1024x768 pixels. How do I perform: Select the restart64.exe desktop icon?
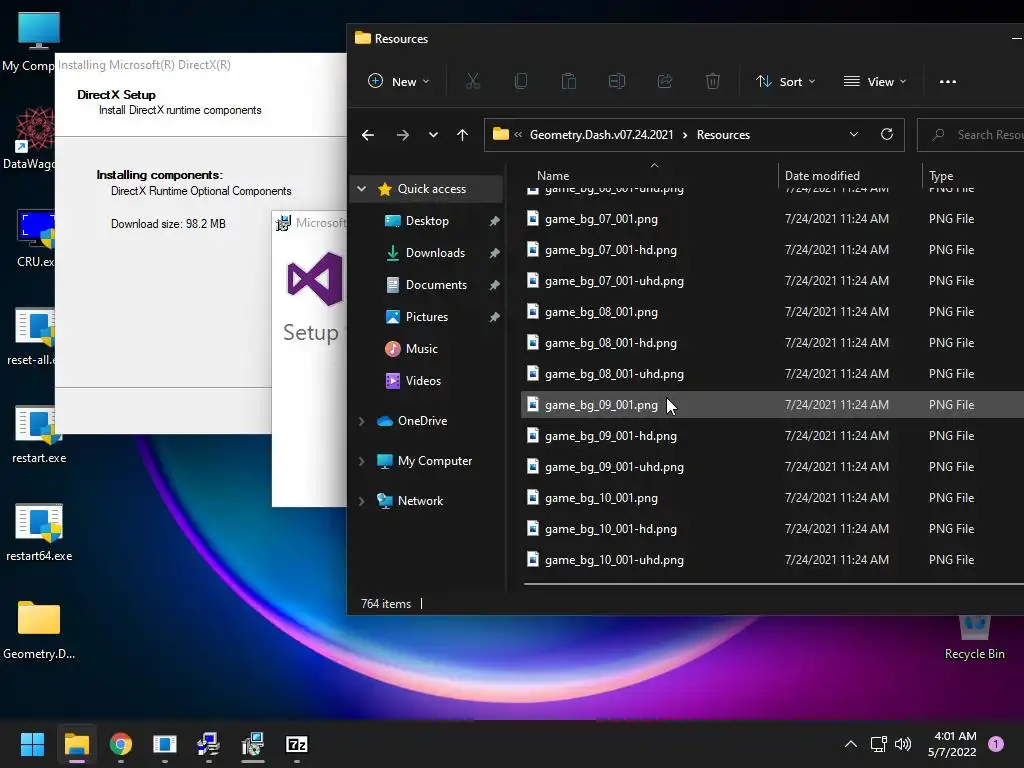[x=39, y=533]
